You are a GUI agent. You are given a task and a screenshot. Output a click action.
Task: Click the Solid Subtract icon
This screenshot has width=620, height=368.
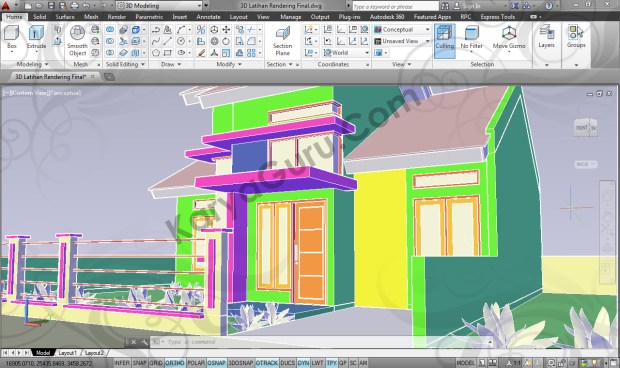pyautogui.click(x=110, y=41)
